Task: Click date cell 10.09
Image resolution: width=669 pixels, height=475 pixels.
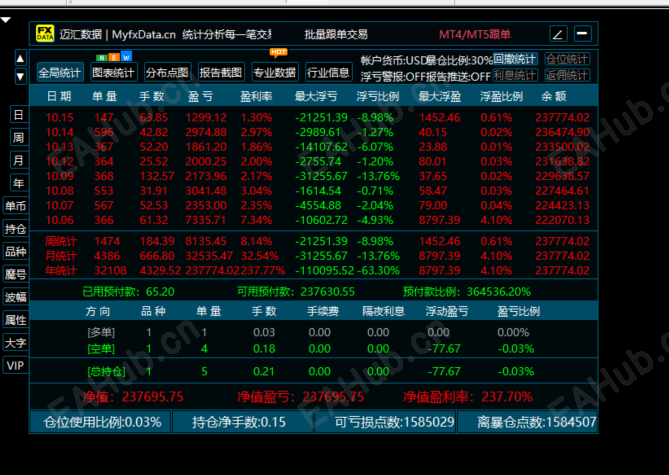Action: coord(59,176)
